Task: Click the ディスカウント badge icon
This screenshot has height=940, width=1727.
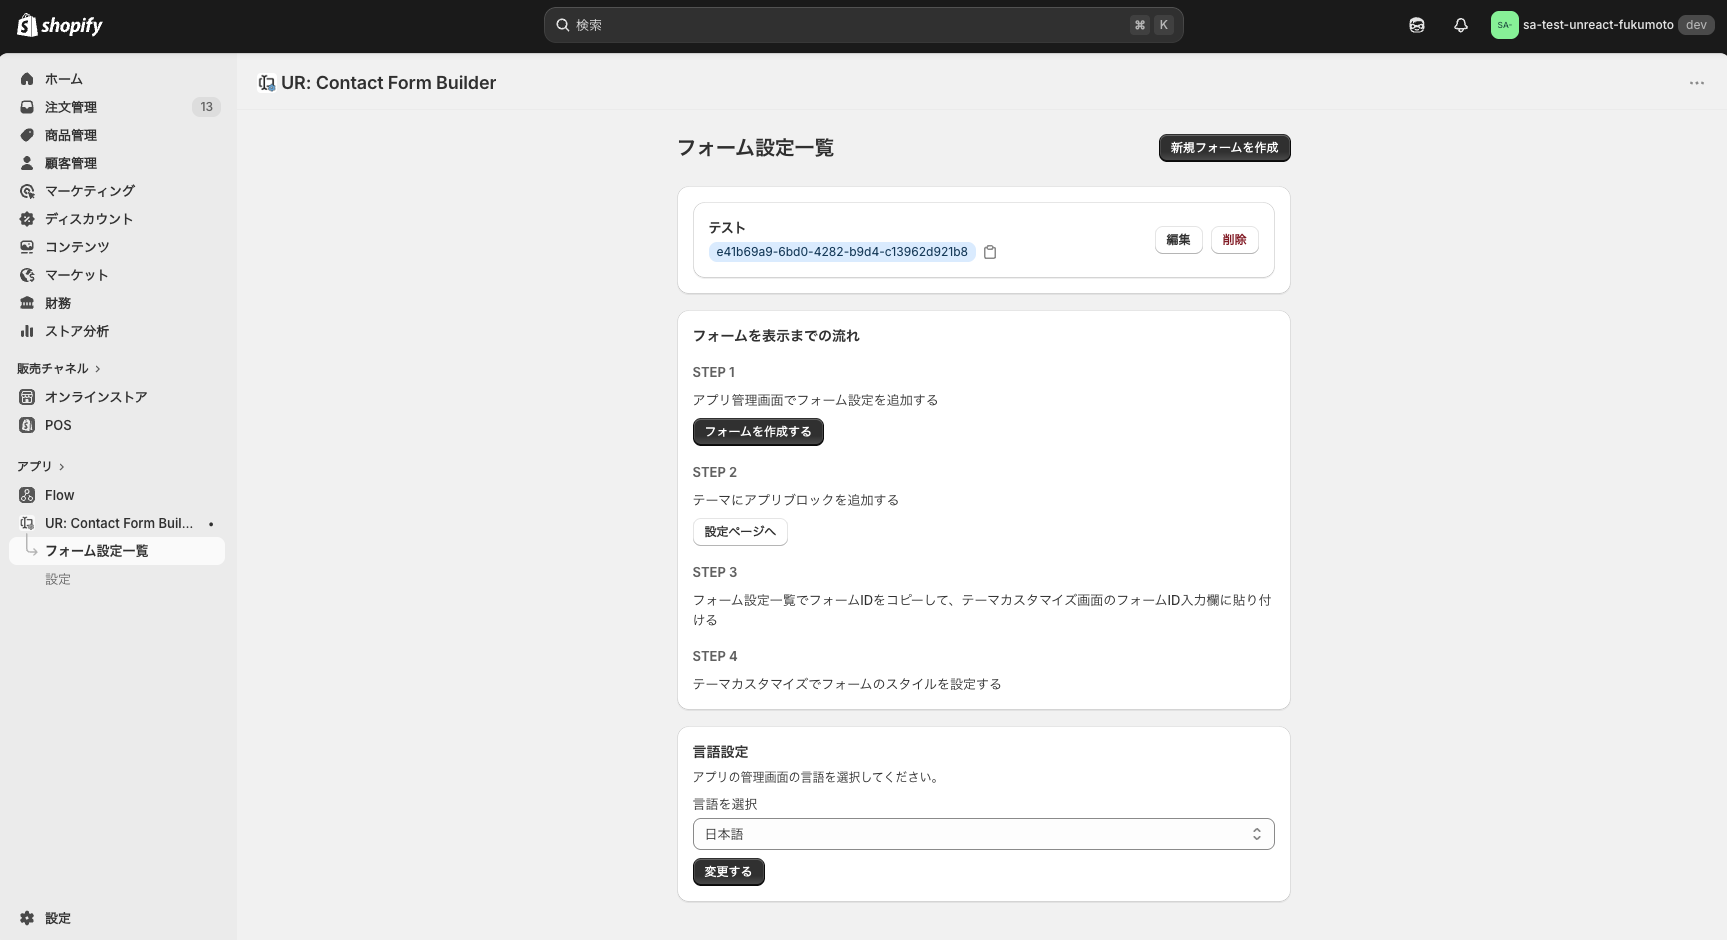Action: (27, 219)
